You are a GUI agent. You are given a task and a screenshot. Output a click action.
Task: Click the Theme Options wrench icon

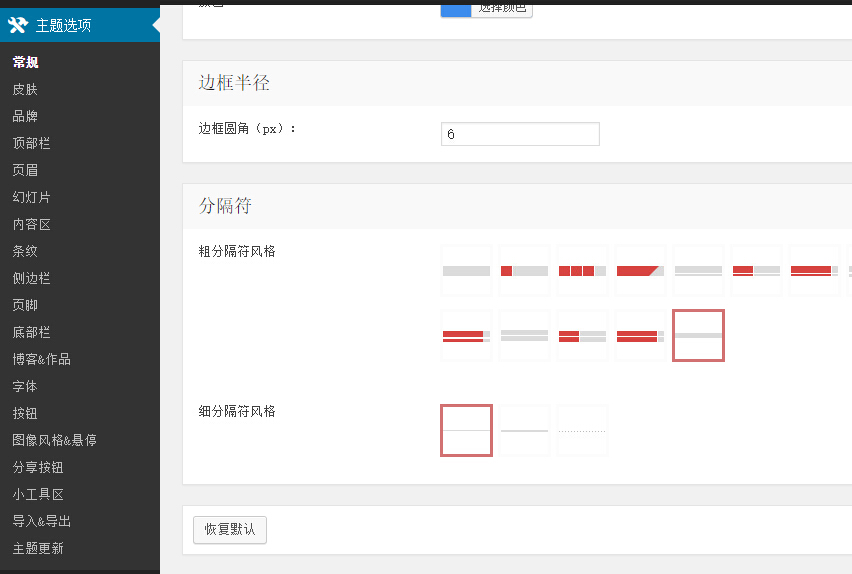click(x=17, y=25)
